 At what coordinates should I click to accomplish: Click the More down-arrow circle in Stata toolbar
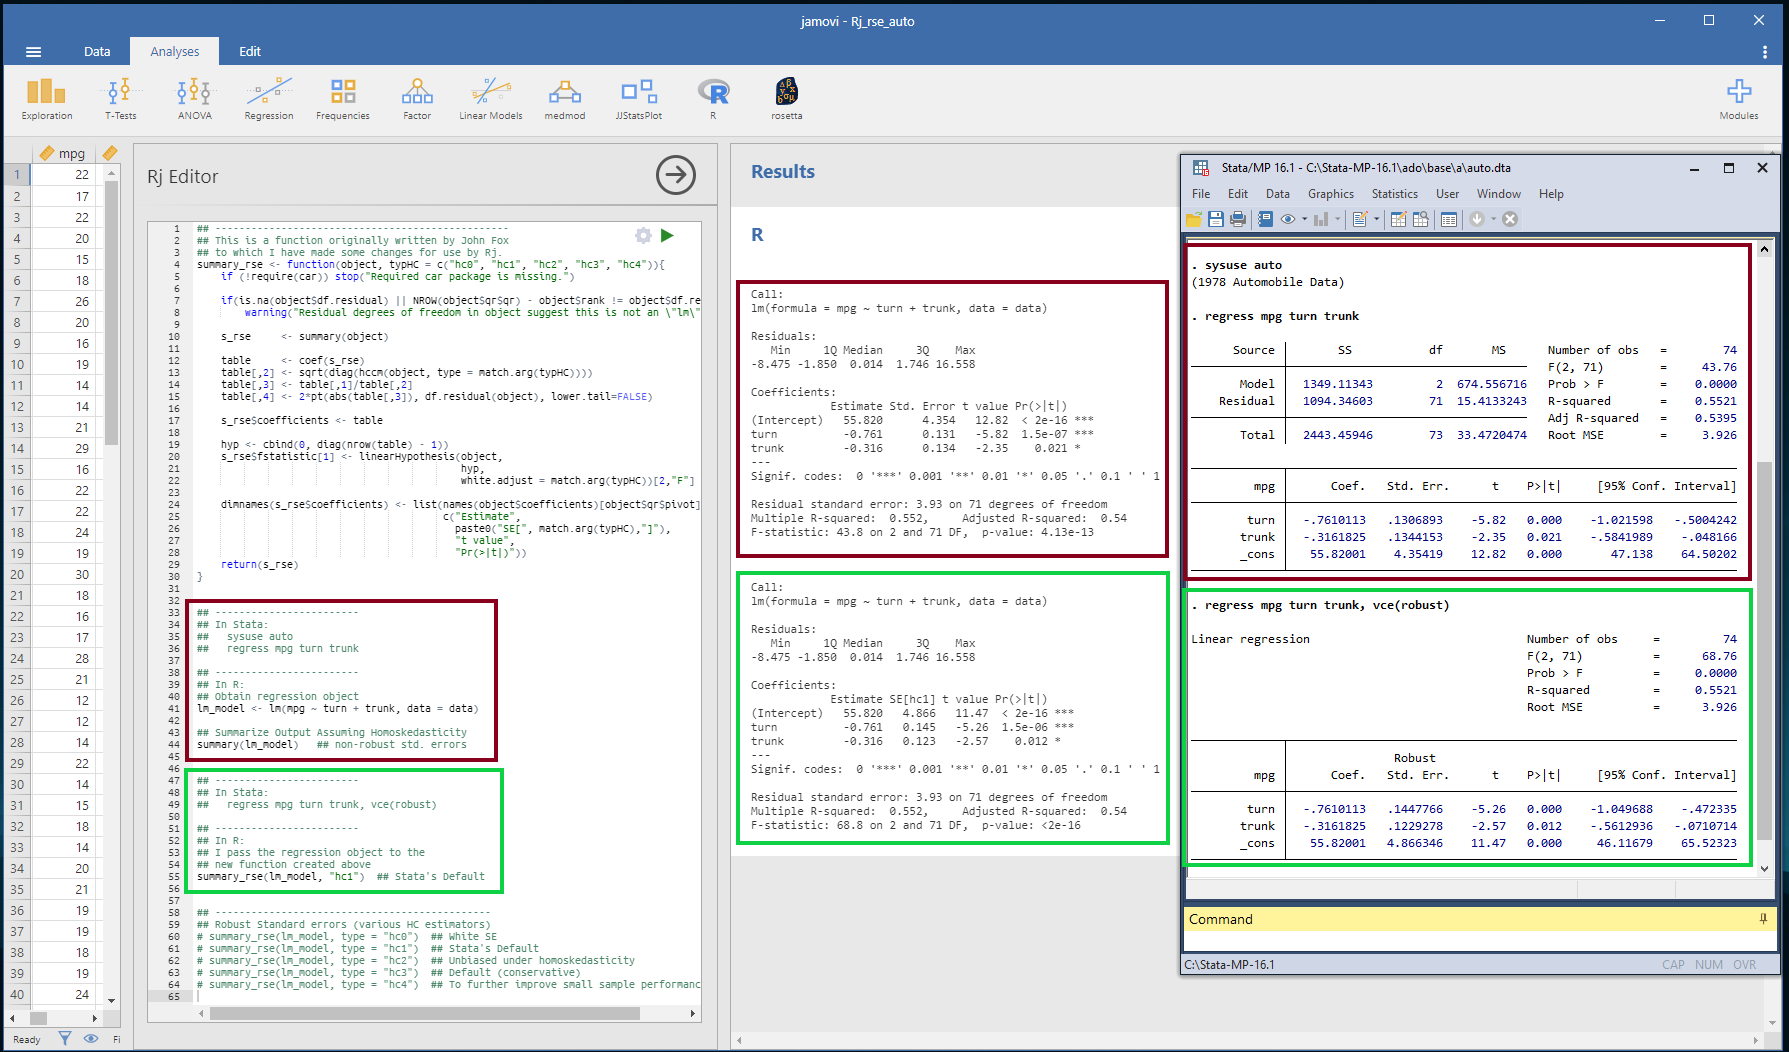[1477, 219]
